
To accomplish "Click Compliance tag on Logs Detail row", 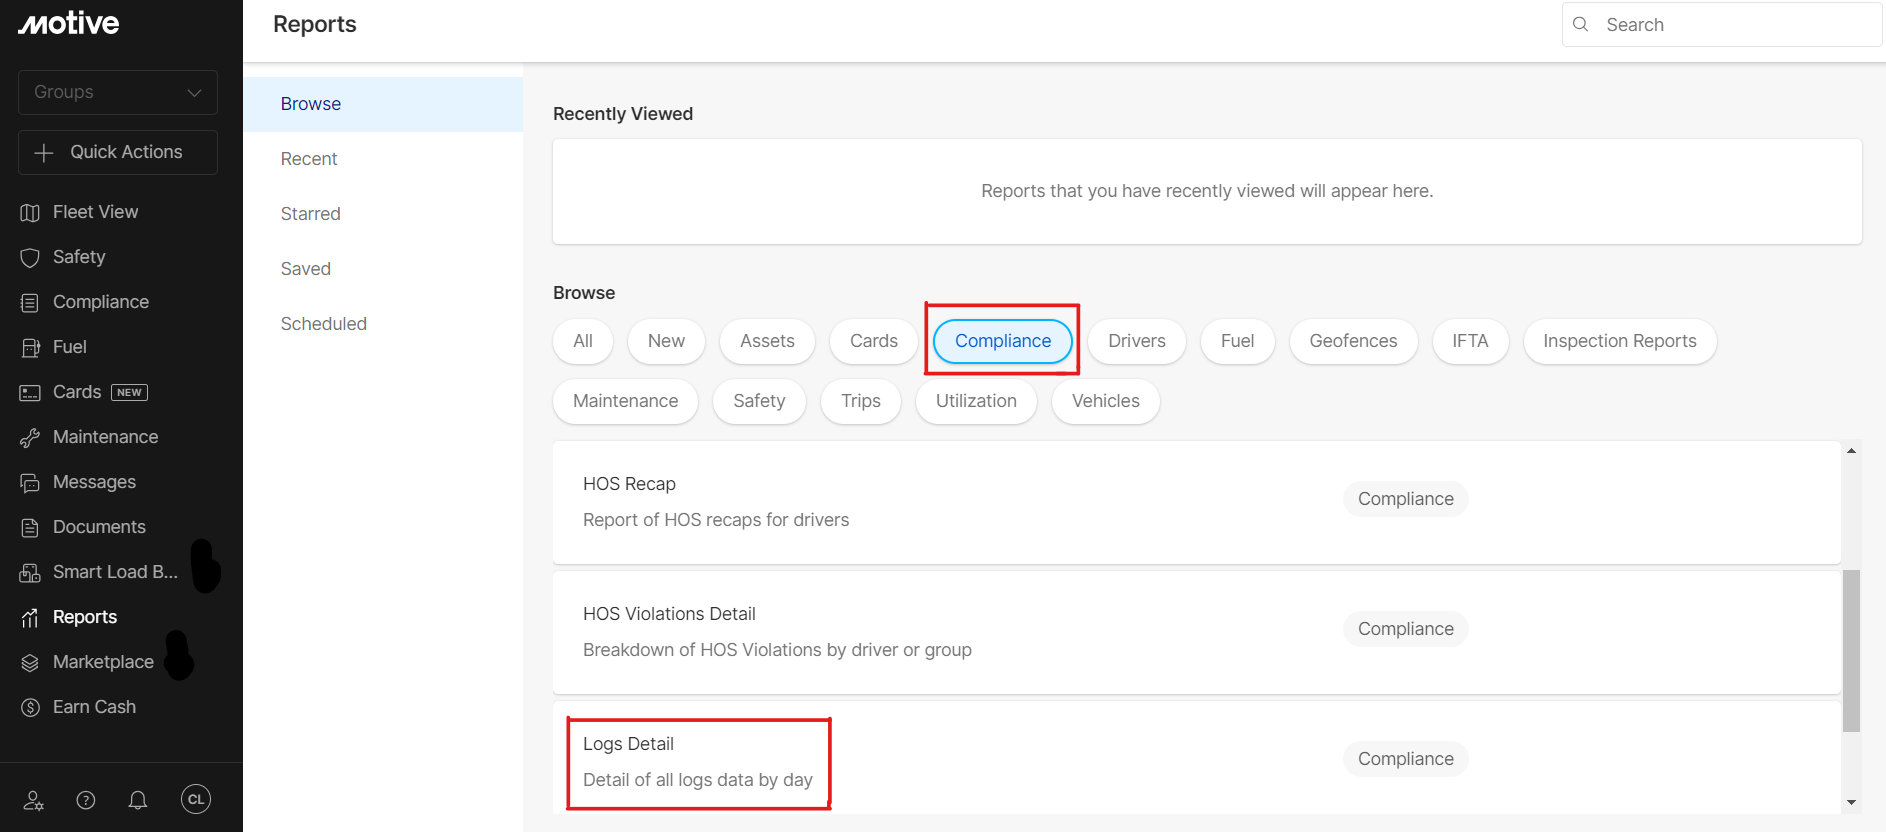I will pyautogui.click(x=1405, y=759).
